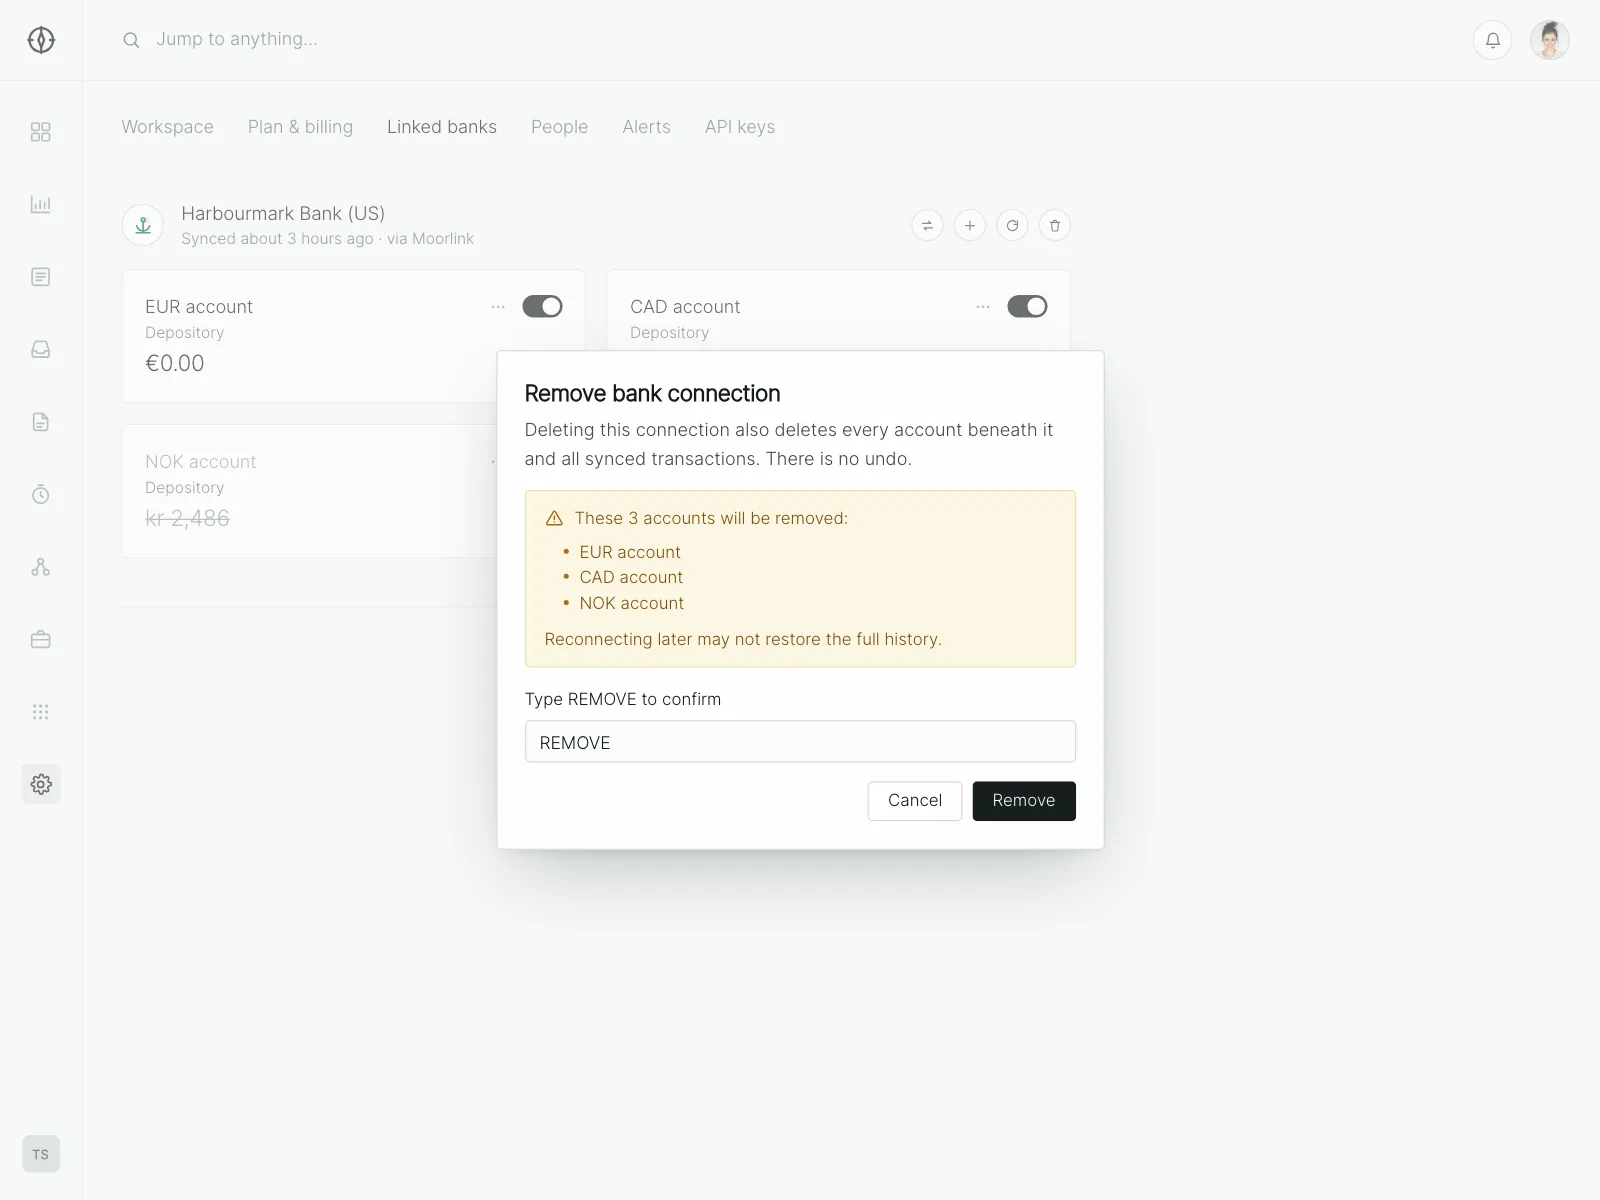Viewport: 1600px width, 1200px height.
Task: Open the CAD account more options menu
Action: point(983,307)
